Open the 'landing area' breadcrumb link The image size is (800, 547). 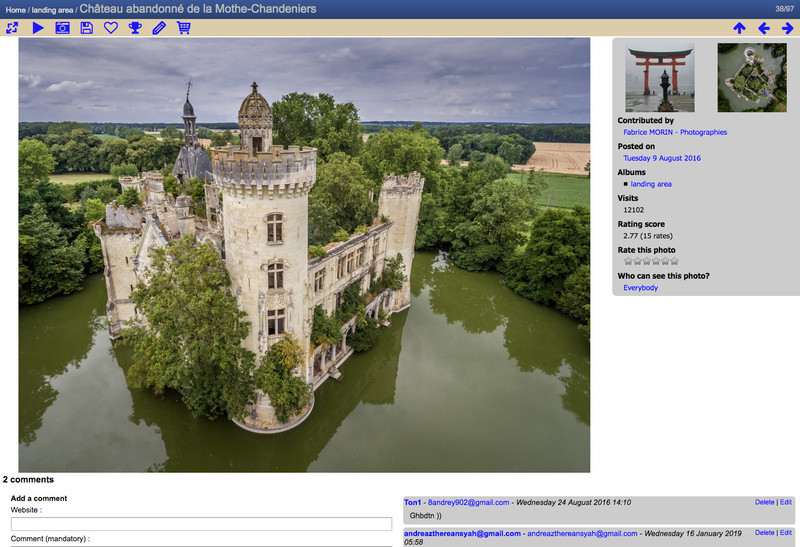click(x=52, y=9)
